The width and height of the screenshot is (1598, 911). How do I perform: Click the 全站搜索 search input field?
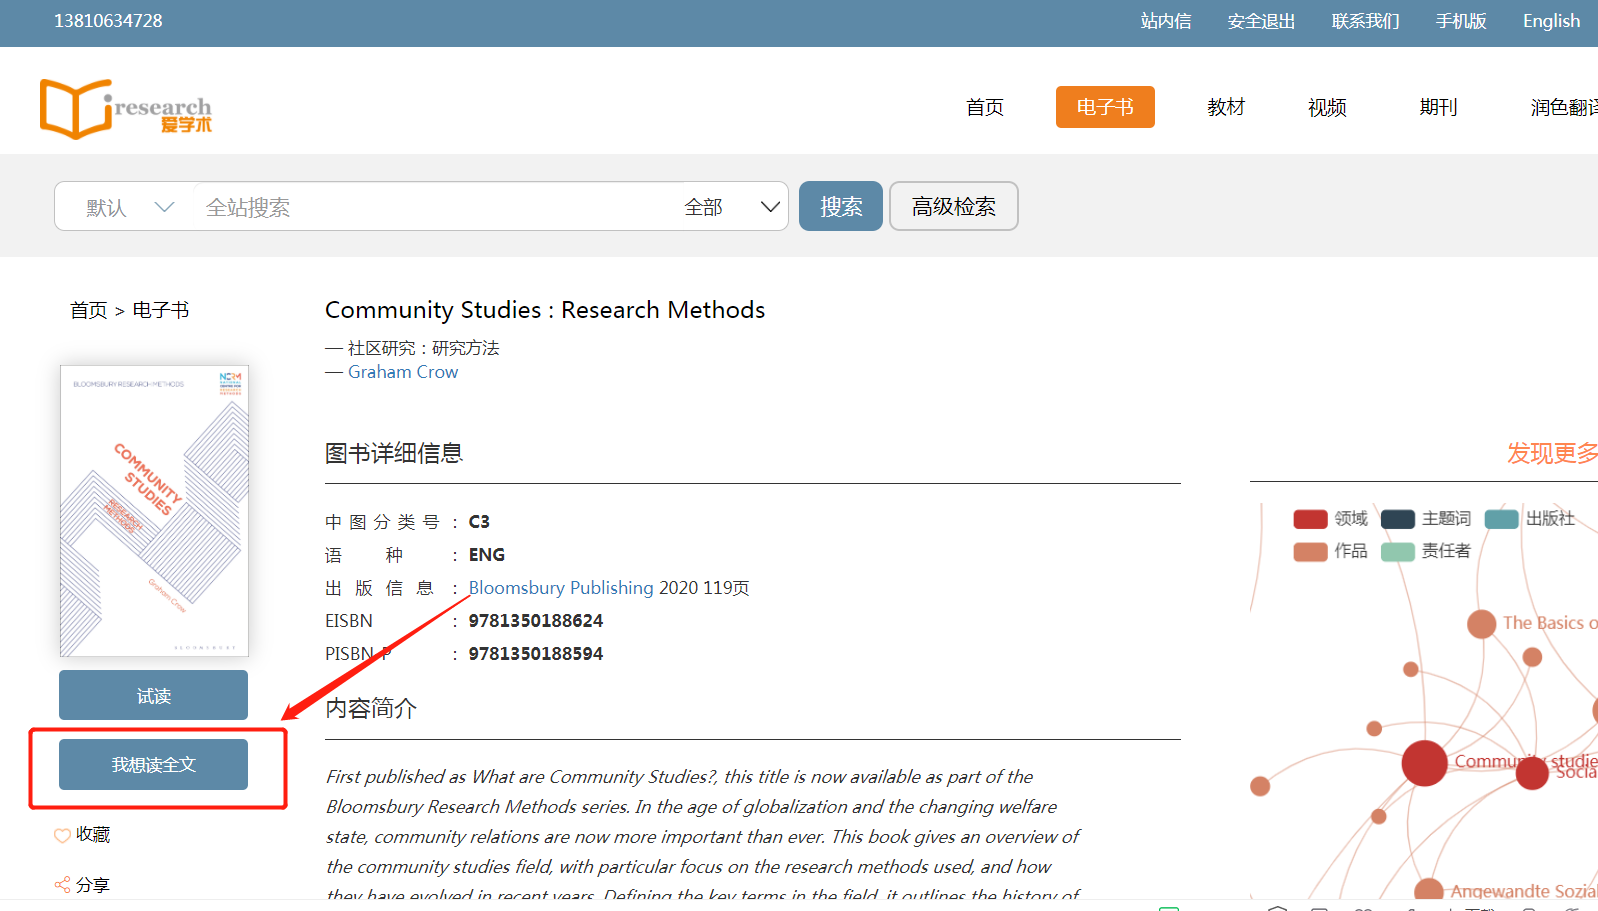click(430, 207)
